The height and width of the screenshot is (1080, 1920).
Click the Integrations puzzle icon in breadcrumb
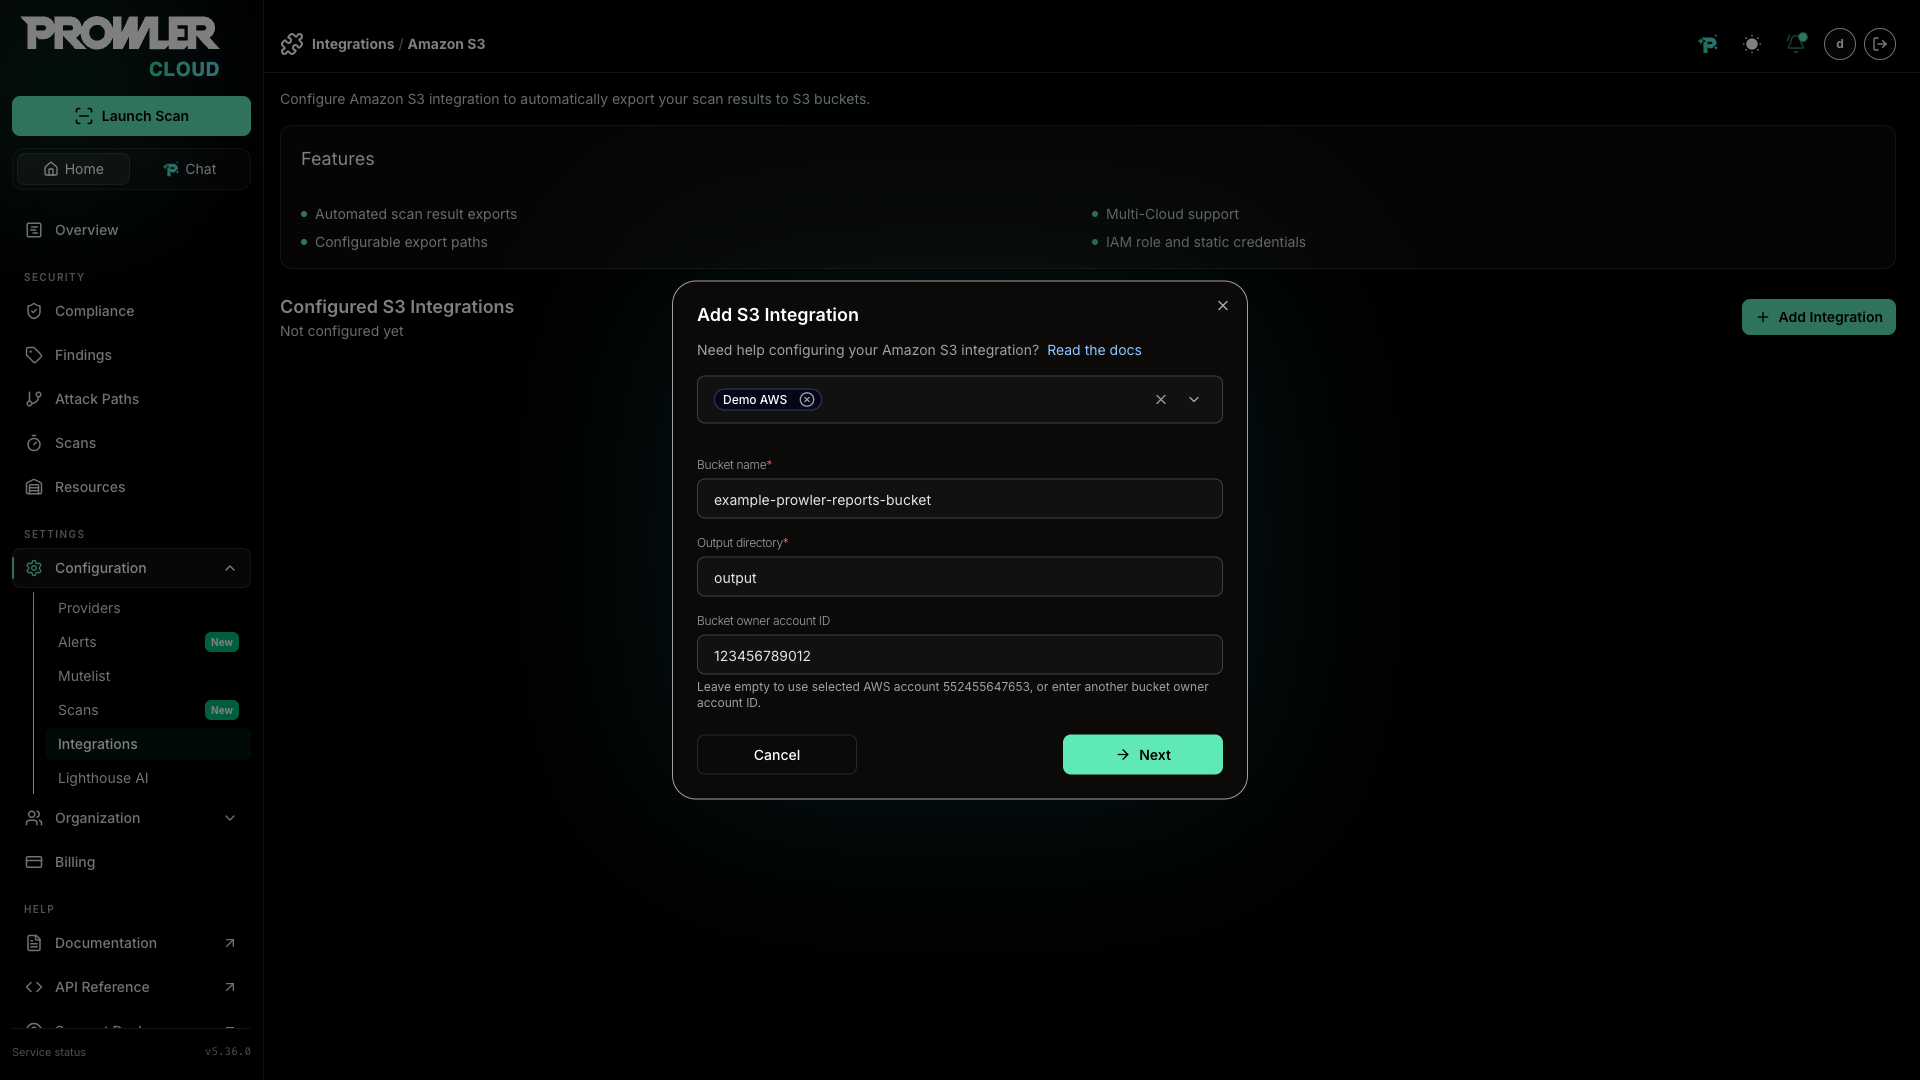(292, 44)
